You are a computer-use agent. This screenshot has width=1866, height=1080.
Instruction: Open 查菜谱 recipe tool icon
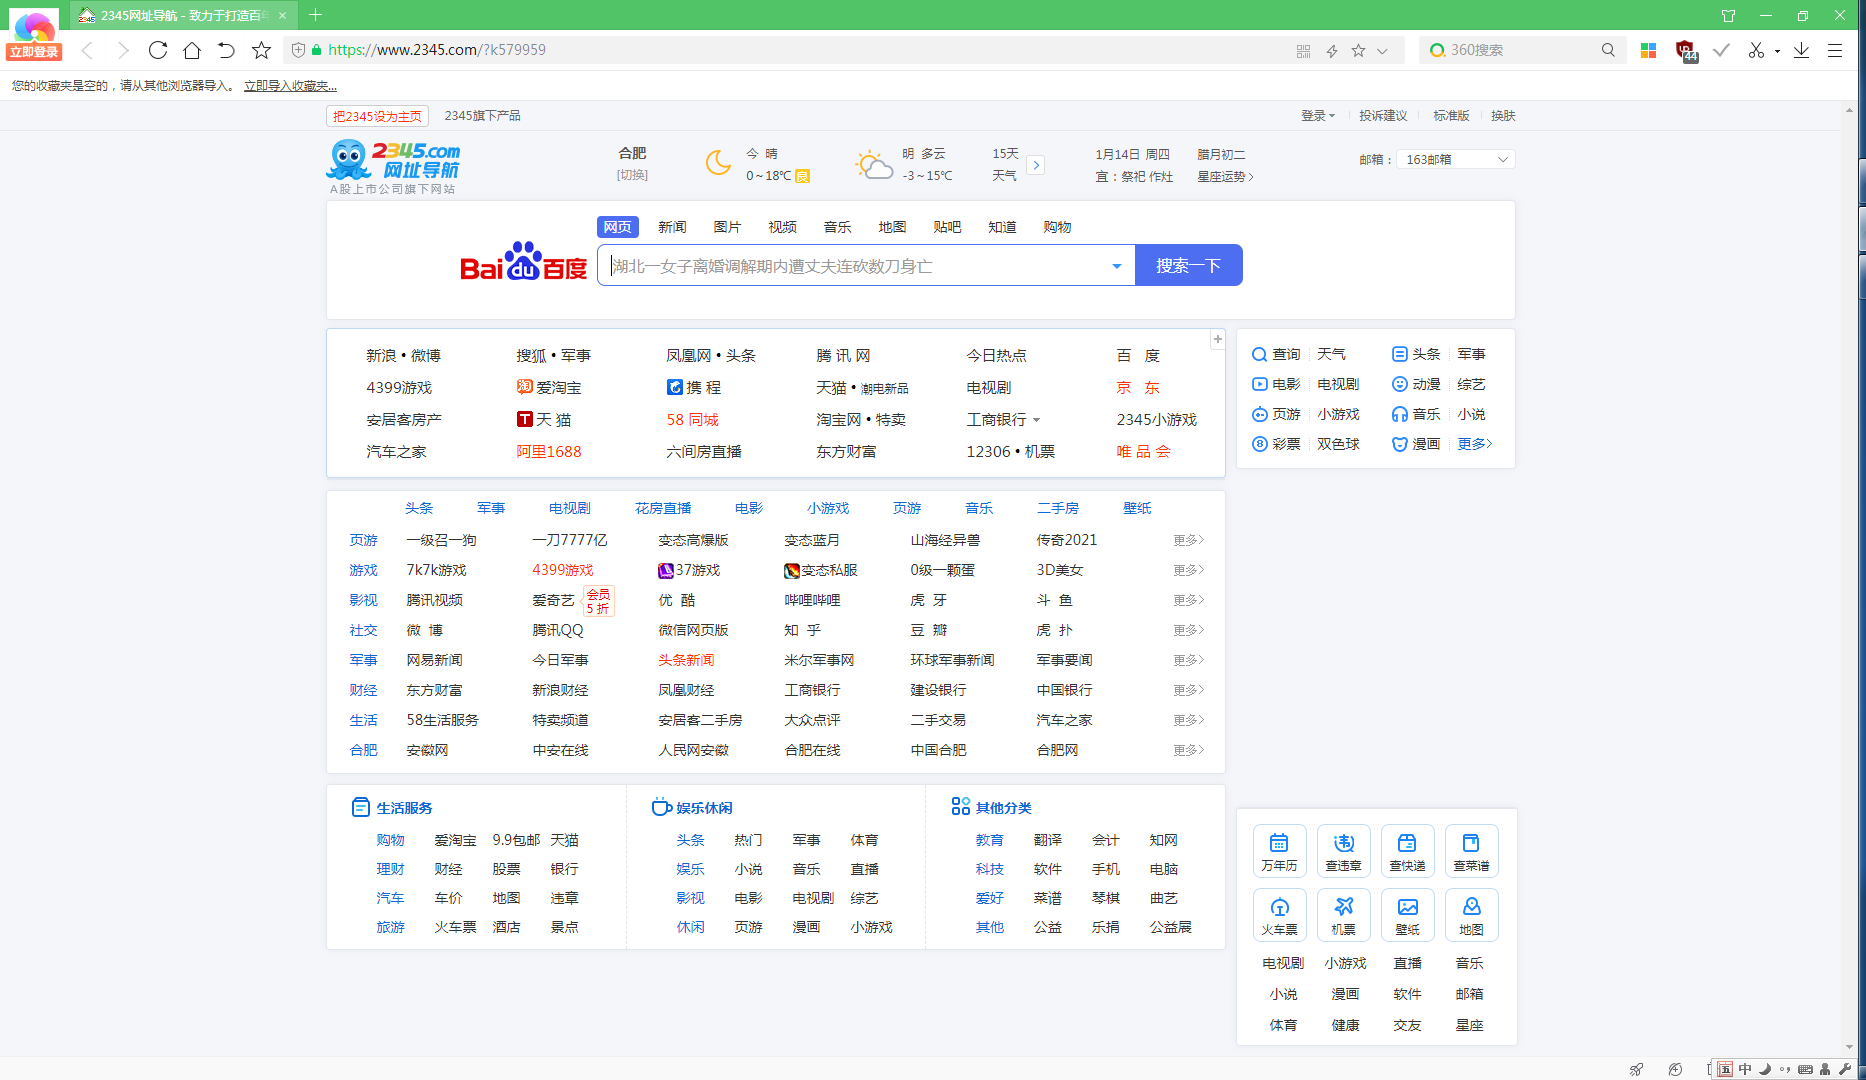[1471, 850]
